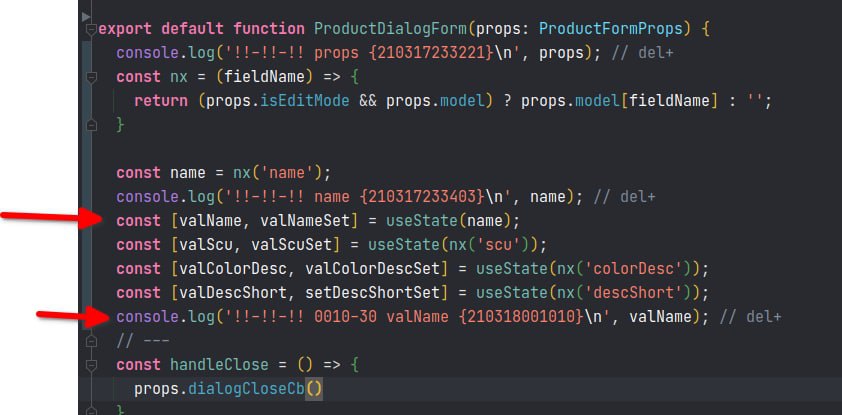Collapse the ProductDialogForm function fold marker
This screenshot has height=415, width=842.
tap(92, 29)
